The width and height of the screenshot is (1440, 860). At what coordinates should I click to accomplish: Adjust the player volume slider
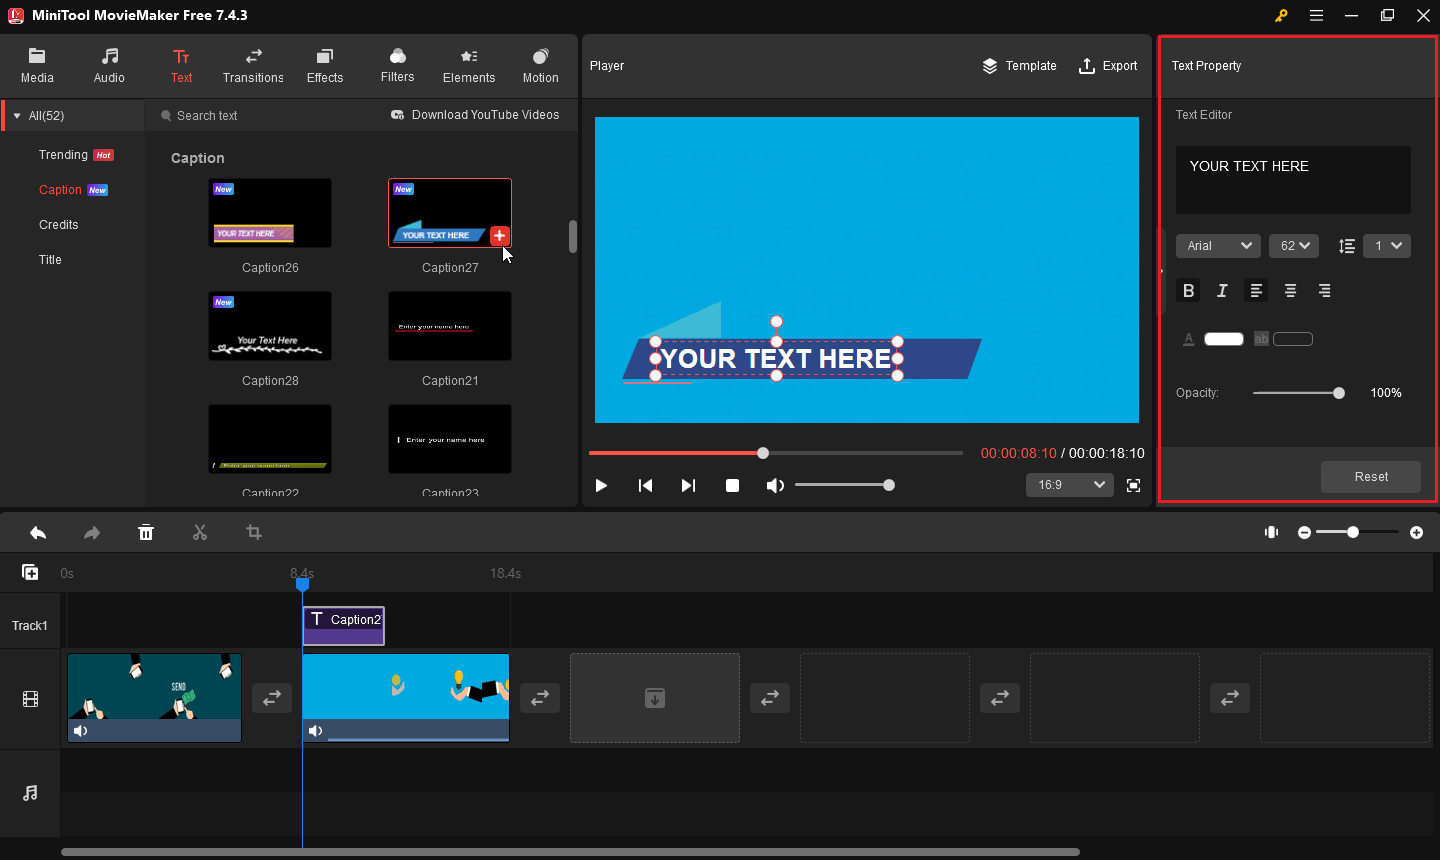pos(845,485)
